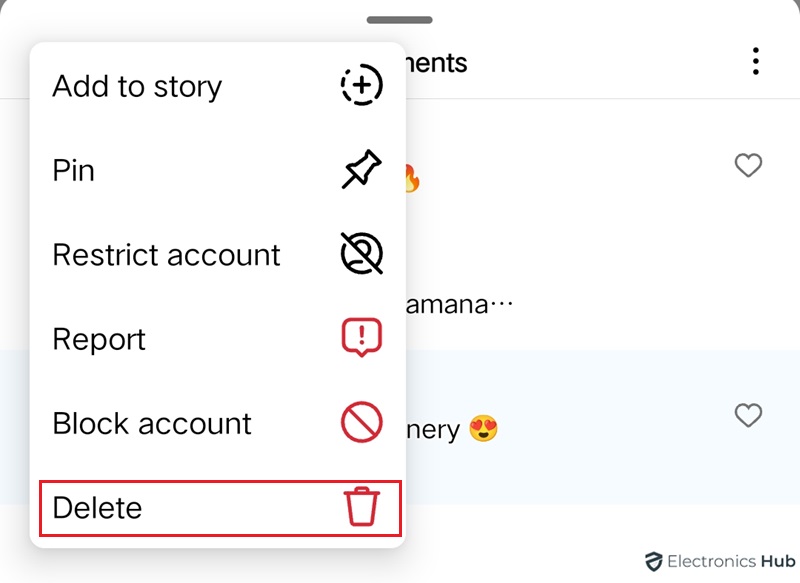Select the Add to story menu entry
The width and height of the screenshot is (800, 583).
click(x=218, y=86)
